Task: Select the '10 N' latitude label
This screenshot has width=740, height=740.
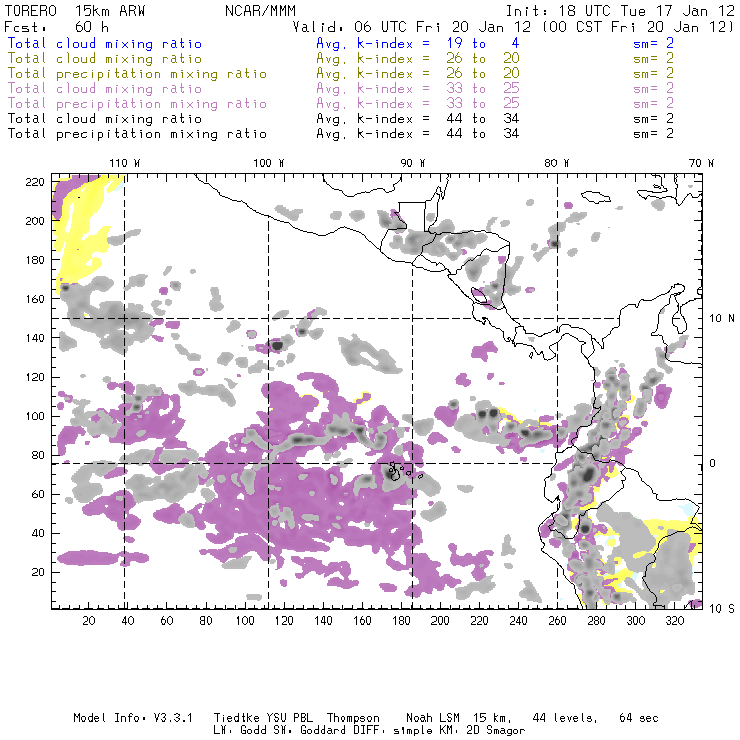Action: (x=722, y=319)
